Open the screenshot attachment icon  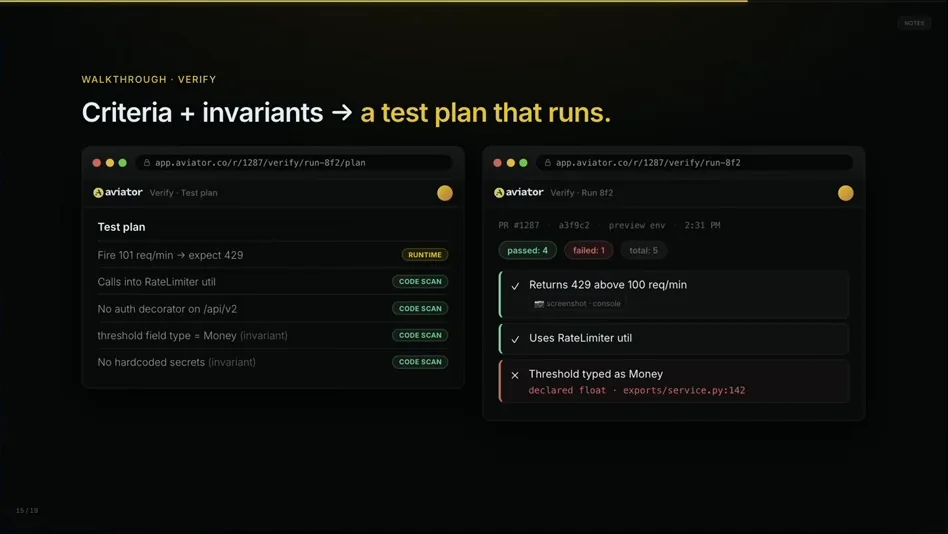point(539,304)
